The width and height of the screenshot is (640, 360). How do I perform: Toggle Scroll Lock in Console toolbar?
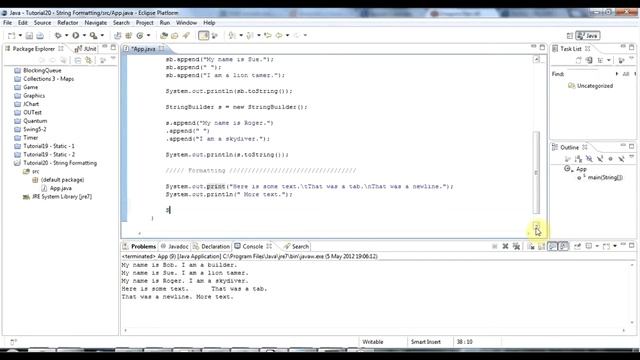(x=542, y=246)
